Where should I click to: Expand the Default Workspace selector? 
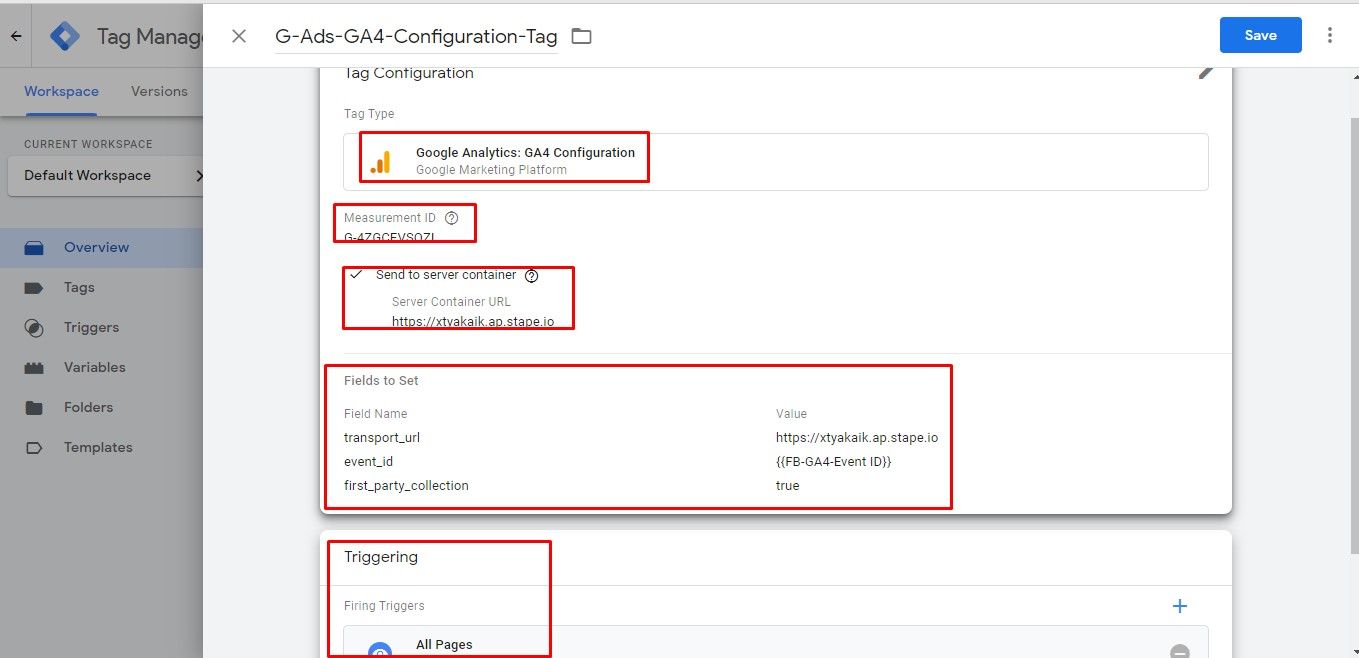106,176
